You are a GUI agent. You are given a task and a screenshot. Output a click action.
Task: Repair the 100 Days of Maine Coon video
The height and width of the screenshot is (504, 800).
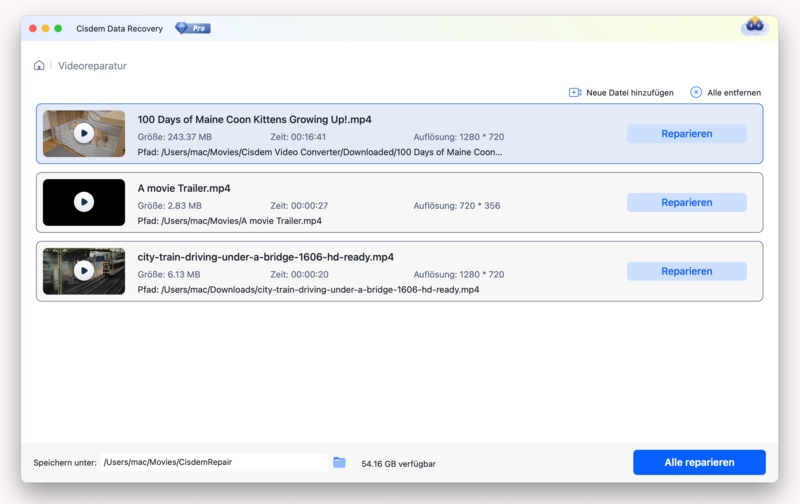pos(687,134)
